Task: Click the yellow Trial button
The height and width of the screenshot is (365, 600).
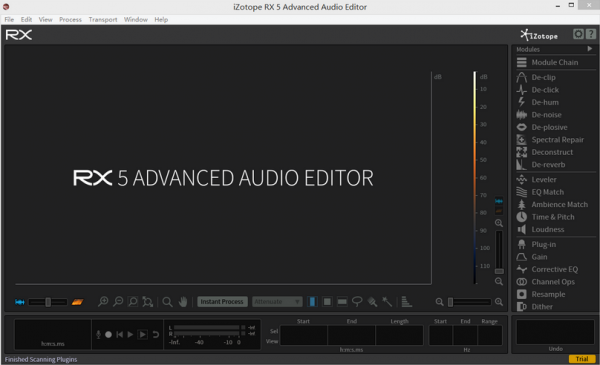Action: pos(582,359)
